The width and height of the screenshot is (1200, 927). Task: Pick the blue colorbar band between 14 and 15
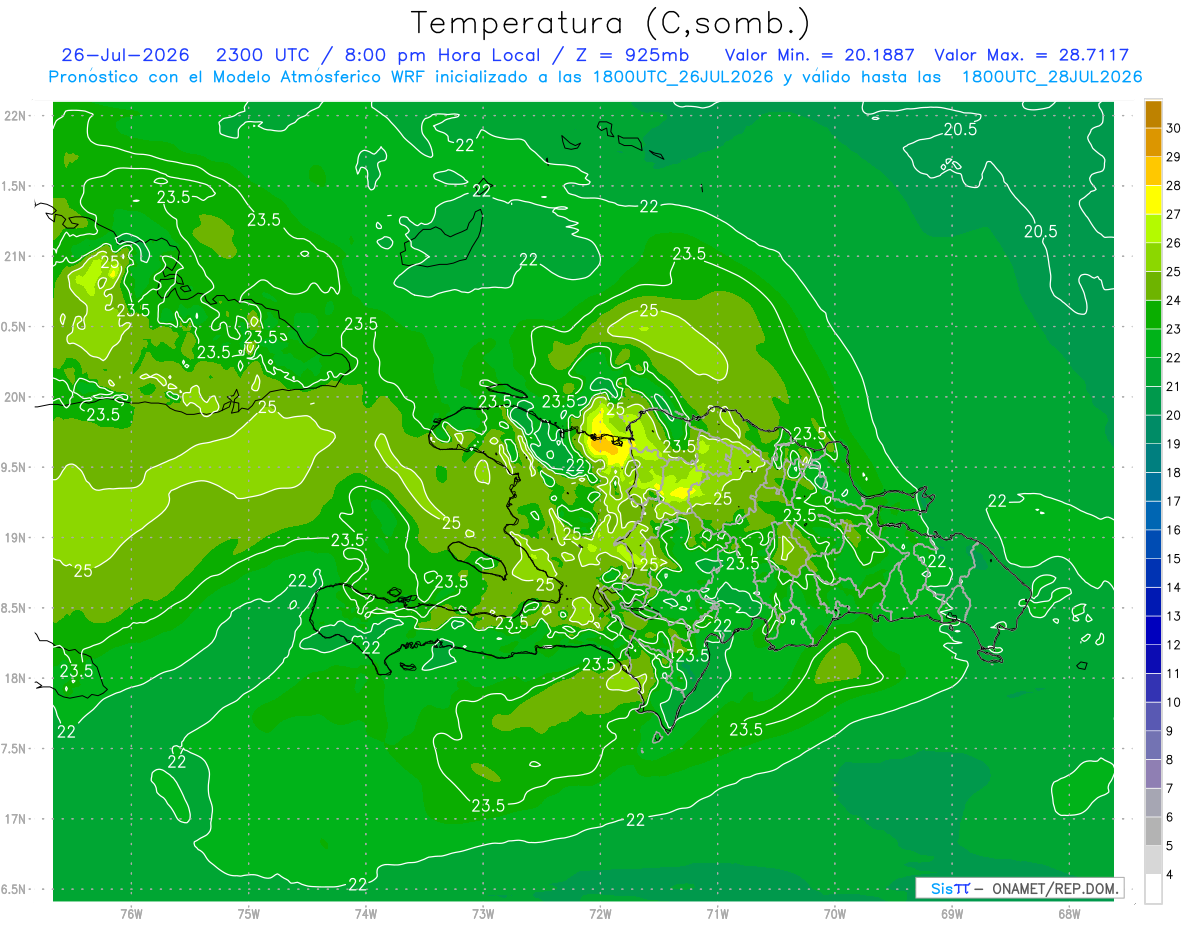[1153, 573]
